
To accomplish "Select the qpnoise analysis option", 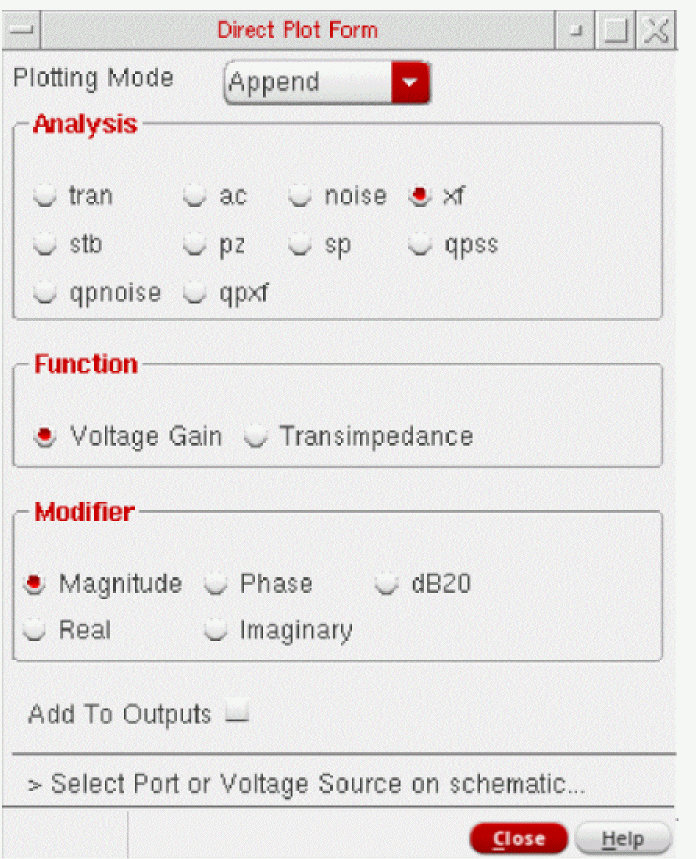I will (x=45, y=292).
